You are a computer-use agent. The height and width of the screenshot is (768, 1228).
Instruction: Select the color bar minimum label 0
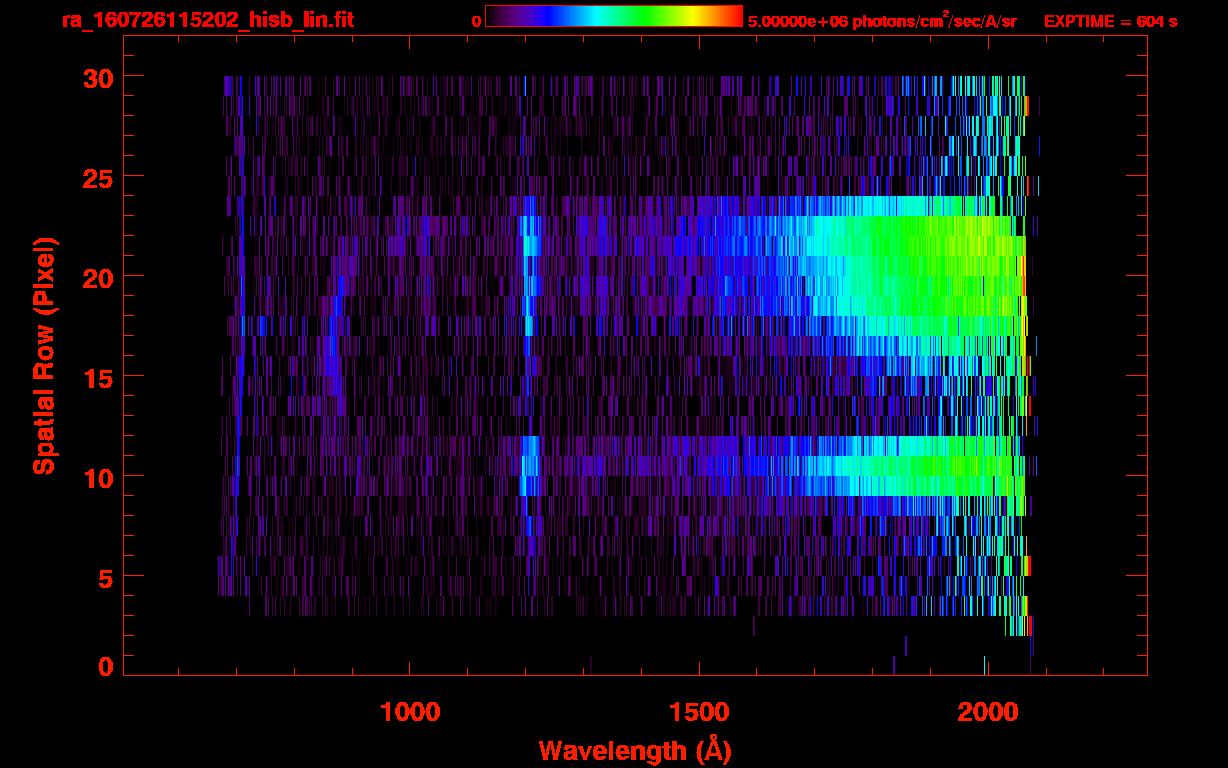pos(476,21)
